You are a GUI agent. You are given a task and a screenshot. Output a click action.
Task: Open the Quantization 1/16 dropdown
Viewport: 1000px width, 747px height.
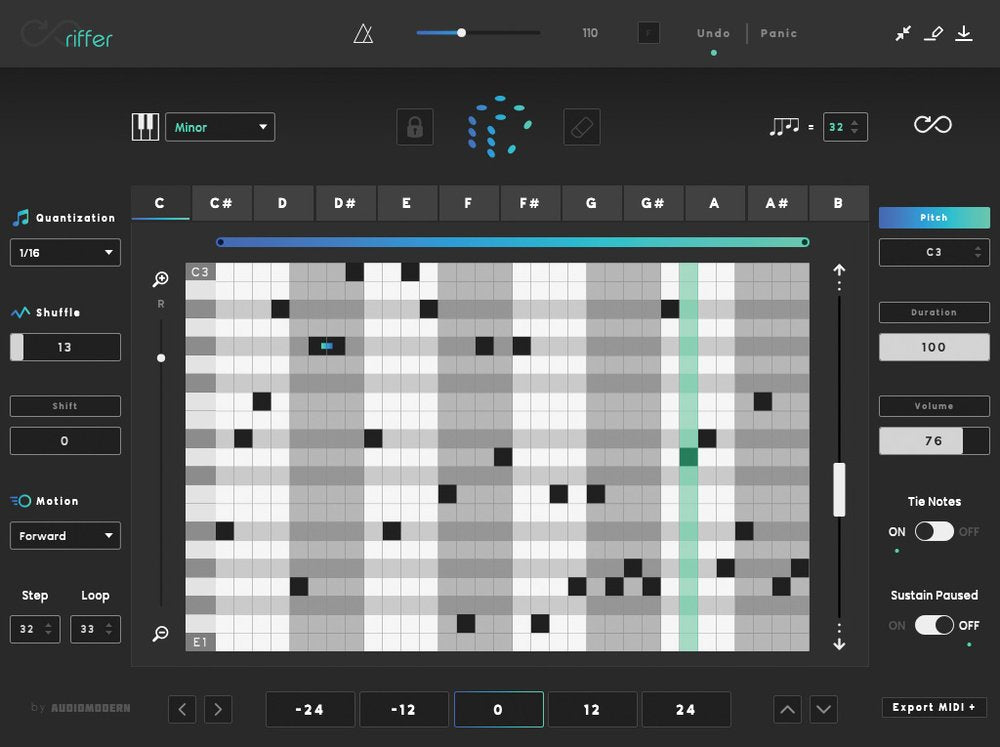point(65,253)
